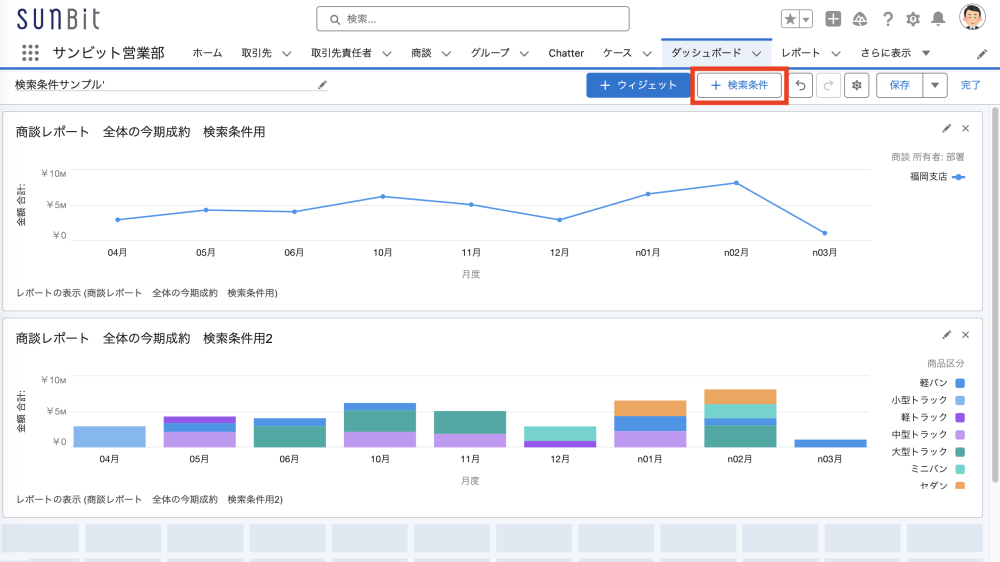Click the favorites star icon

[790, 19]
